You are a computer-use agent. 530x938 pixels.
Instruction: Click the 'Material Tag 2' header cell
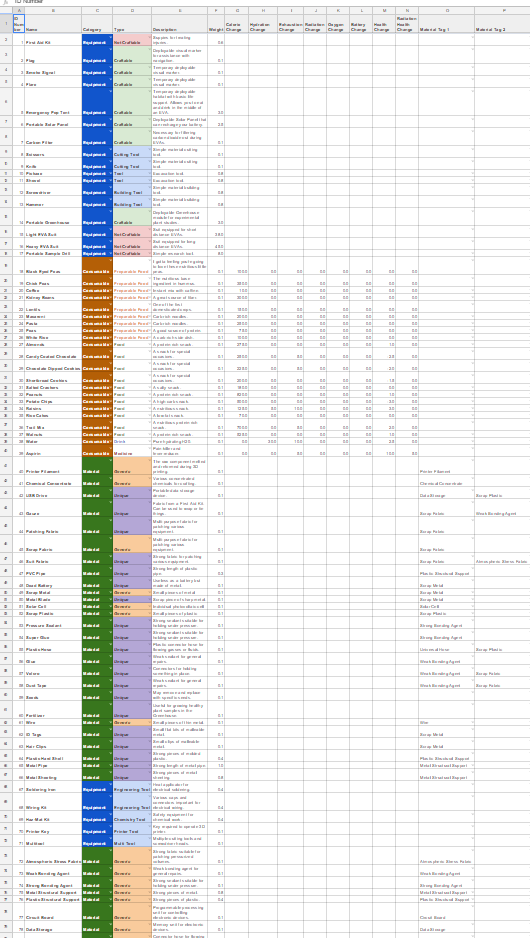(502, 23)
